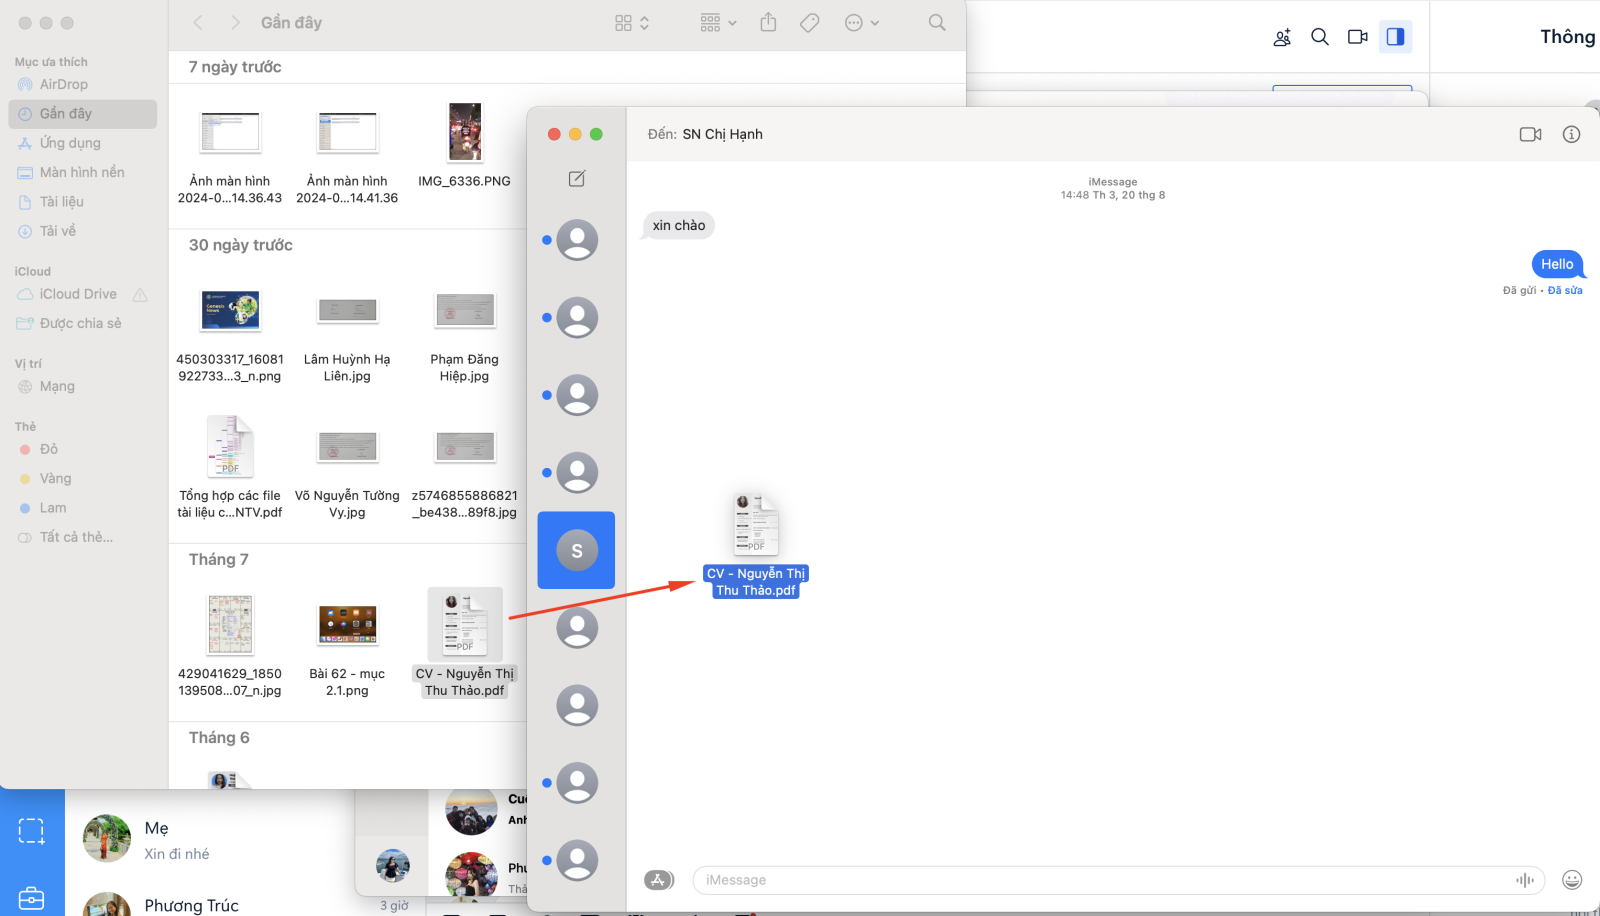
Task: Click Đến recipient SN Chị Hạnh
Action: coord(722,134)
